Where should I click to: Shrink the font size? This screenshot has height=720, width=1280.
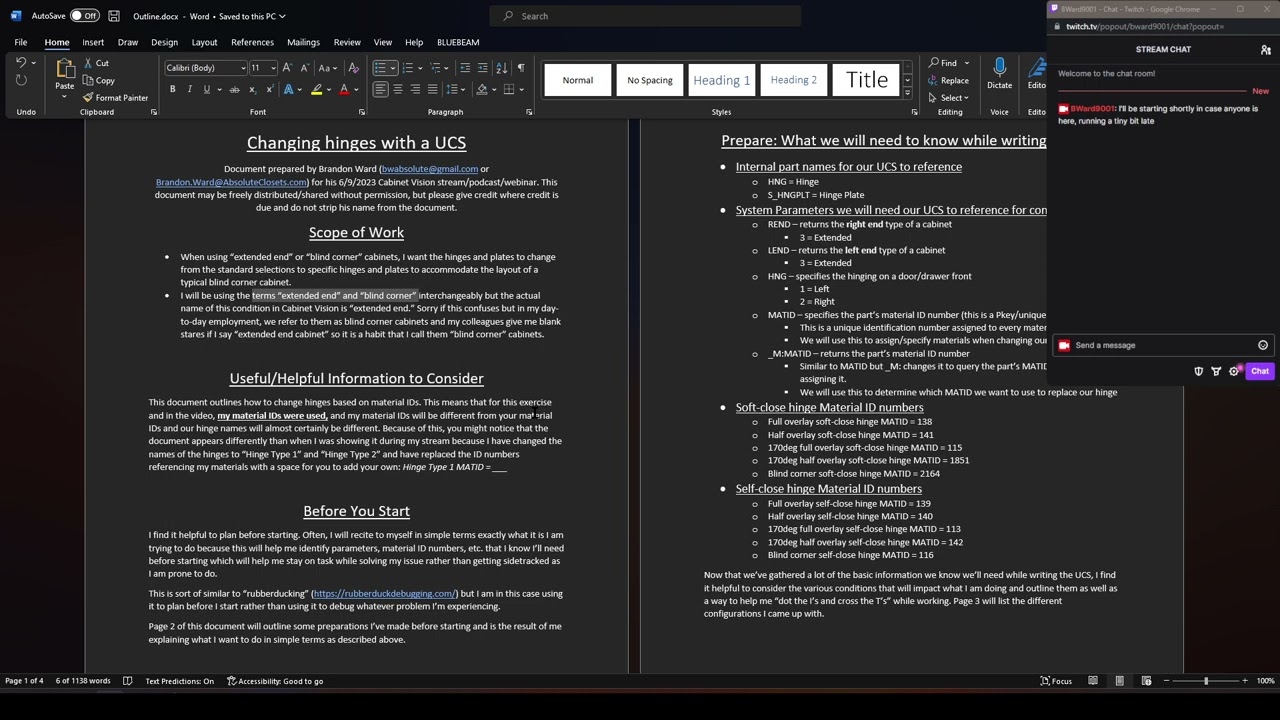click(303, 68)
